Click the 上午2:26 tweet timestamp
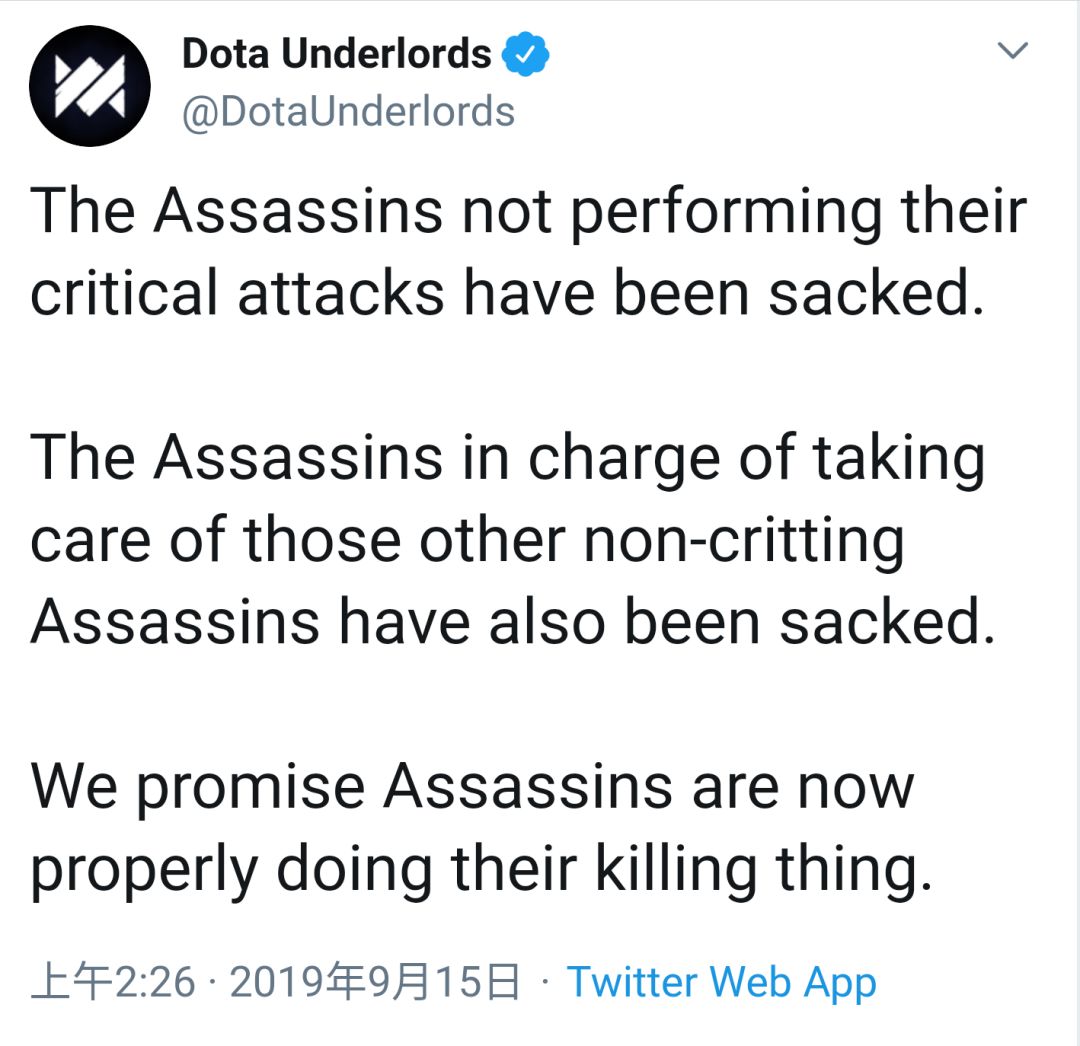The height and width of the screenshot is (1046, 1080). pyautogui.click(x=113, y=982)
